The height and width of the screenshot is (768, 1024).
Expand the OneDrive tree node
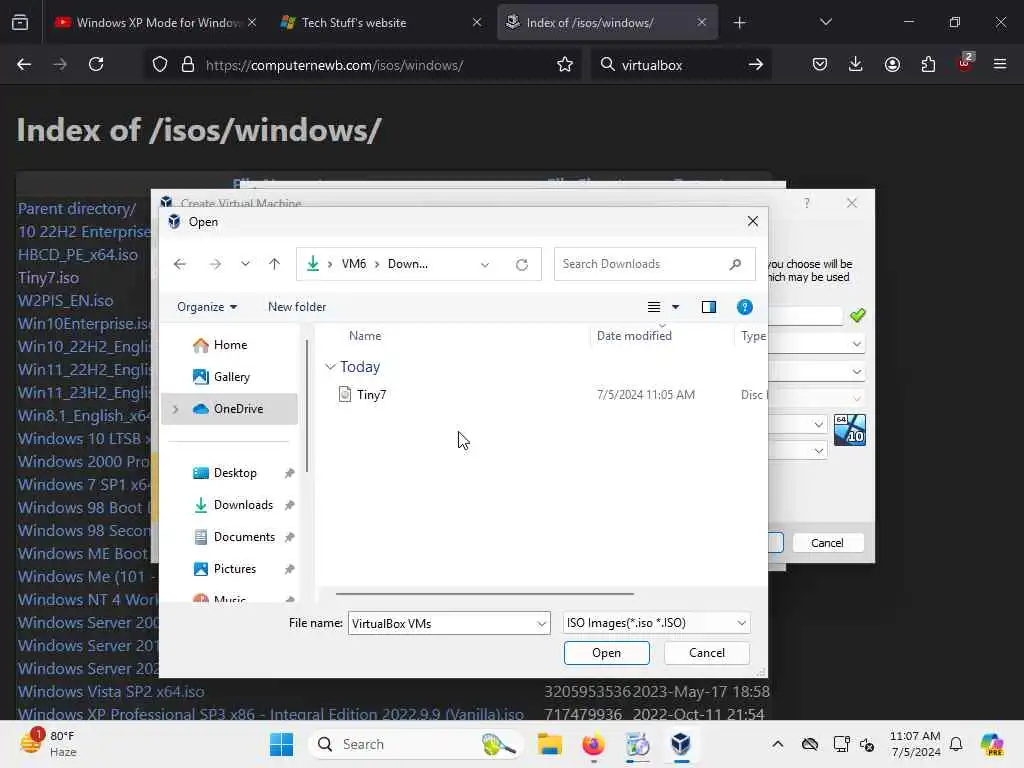point(175,409)
